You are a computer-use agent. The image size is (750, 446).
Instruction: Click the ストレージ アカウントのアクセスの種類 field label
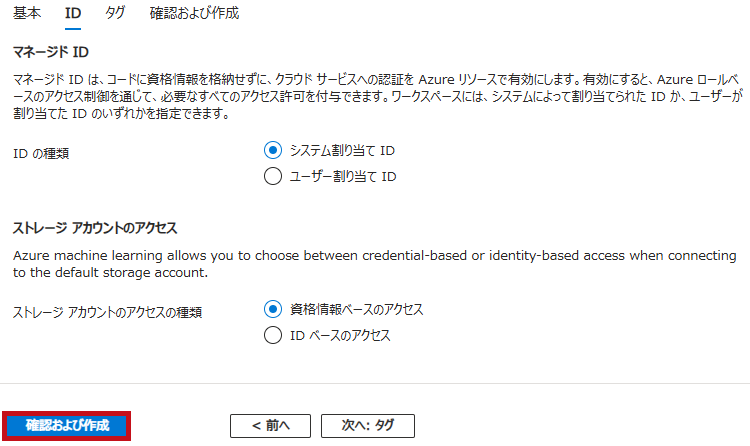click(108, 312)
